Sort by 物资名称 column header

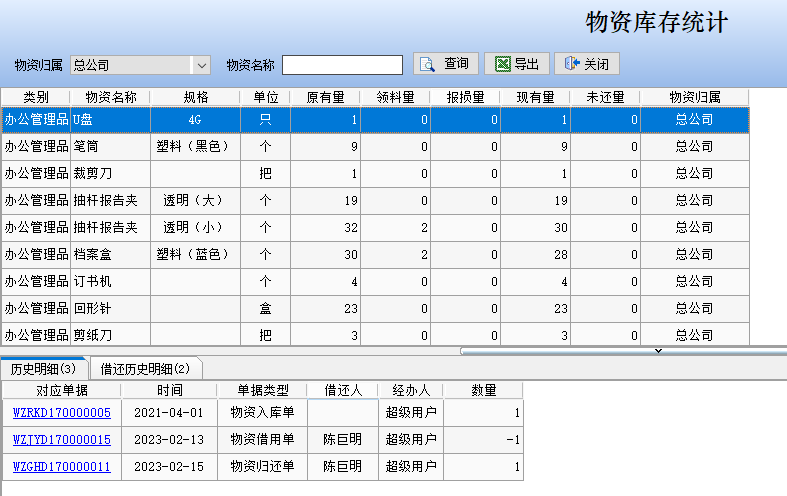pos(110,97)
